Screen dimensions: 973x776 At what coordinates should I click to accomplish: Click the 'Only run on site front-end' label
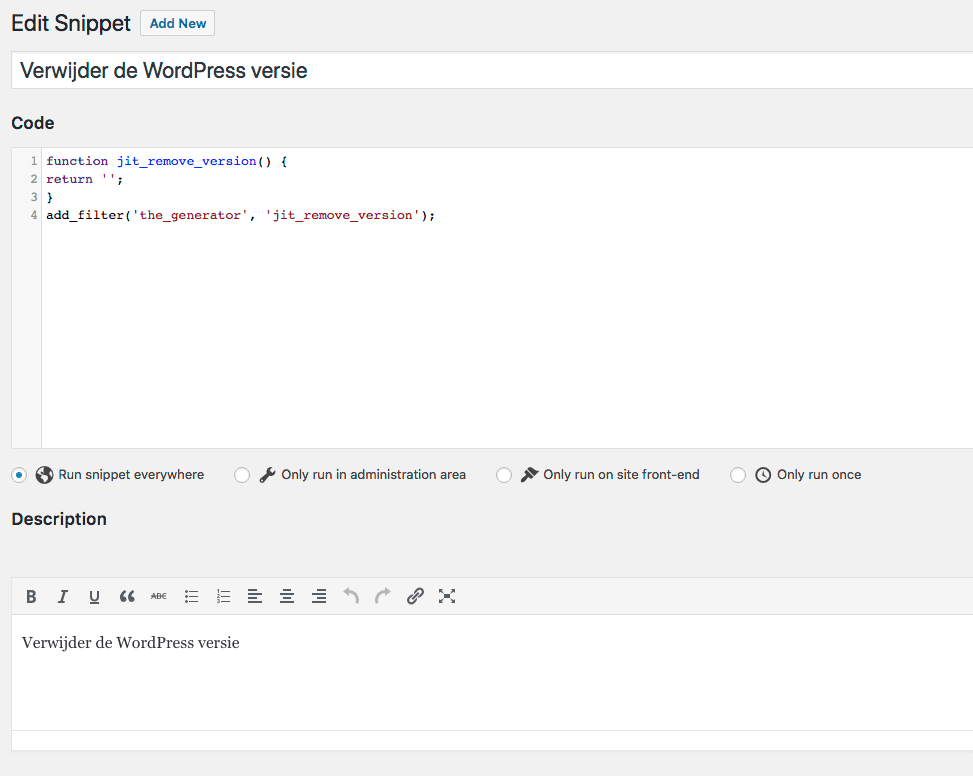[x=621, y=475]
